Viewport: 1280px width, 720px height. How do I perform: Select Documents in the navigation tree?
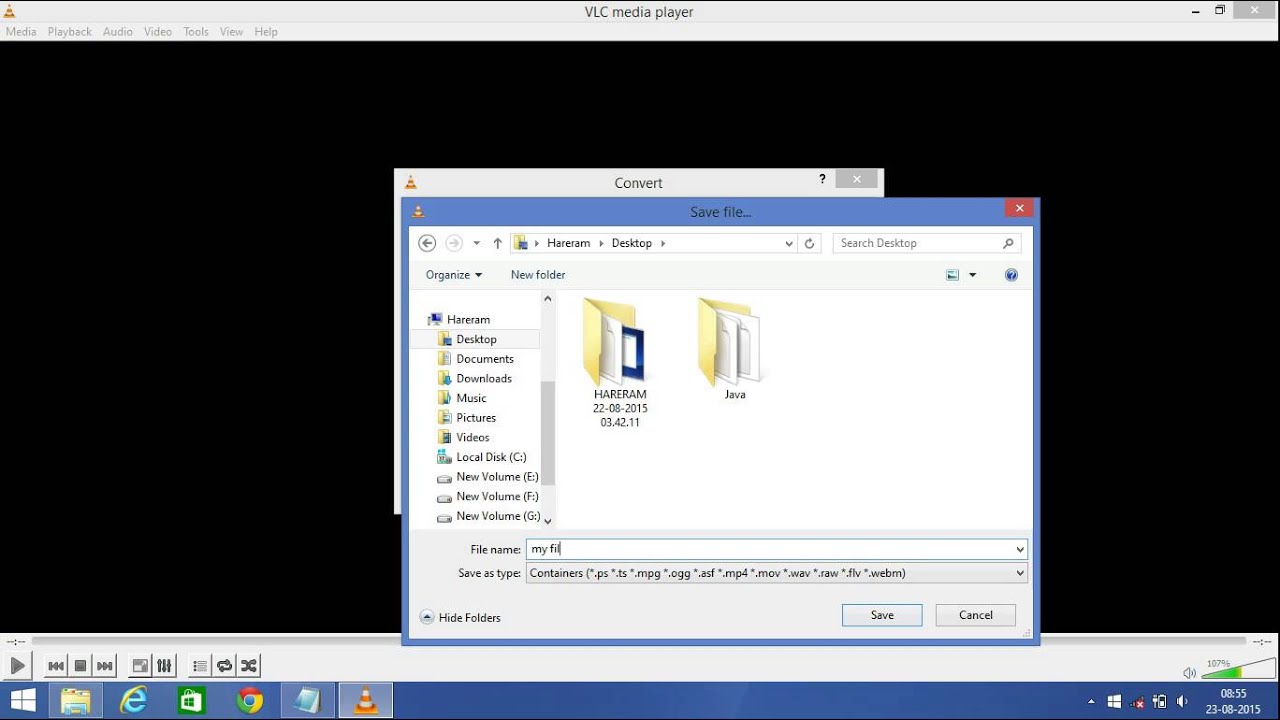(x=485, y=359)
